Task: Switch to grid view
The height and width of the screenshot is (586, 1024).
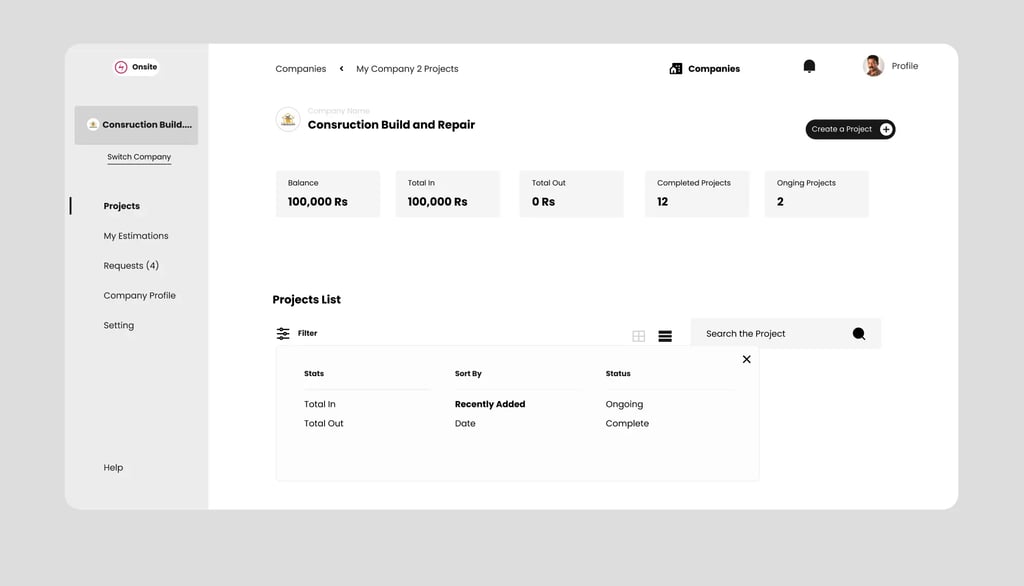Action: tap(639, 336)
